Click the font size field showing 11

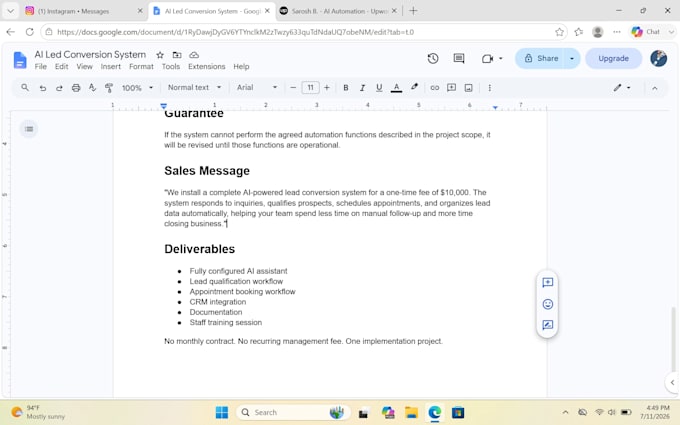pyautogui.click(x=310, y=88)
